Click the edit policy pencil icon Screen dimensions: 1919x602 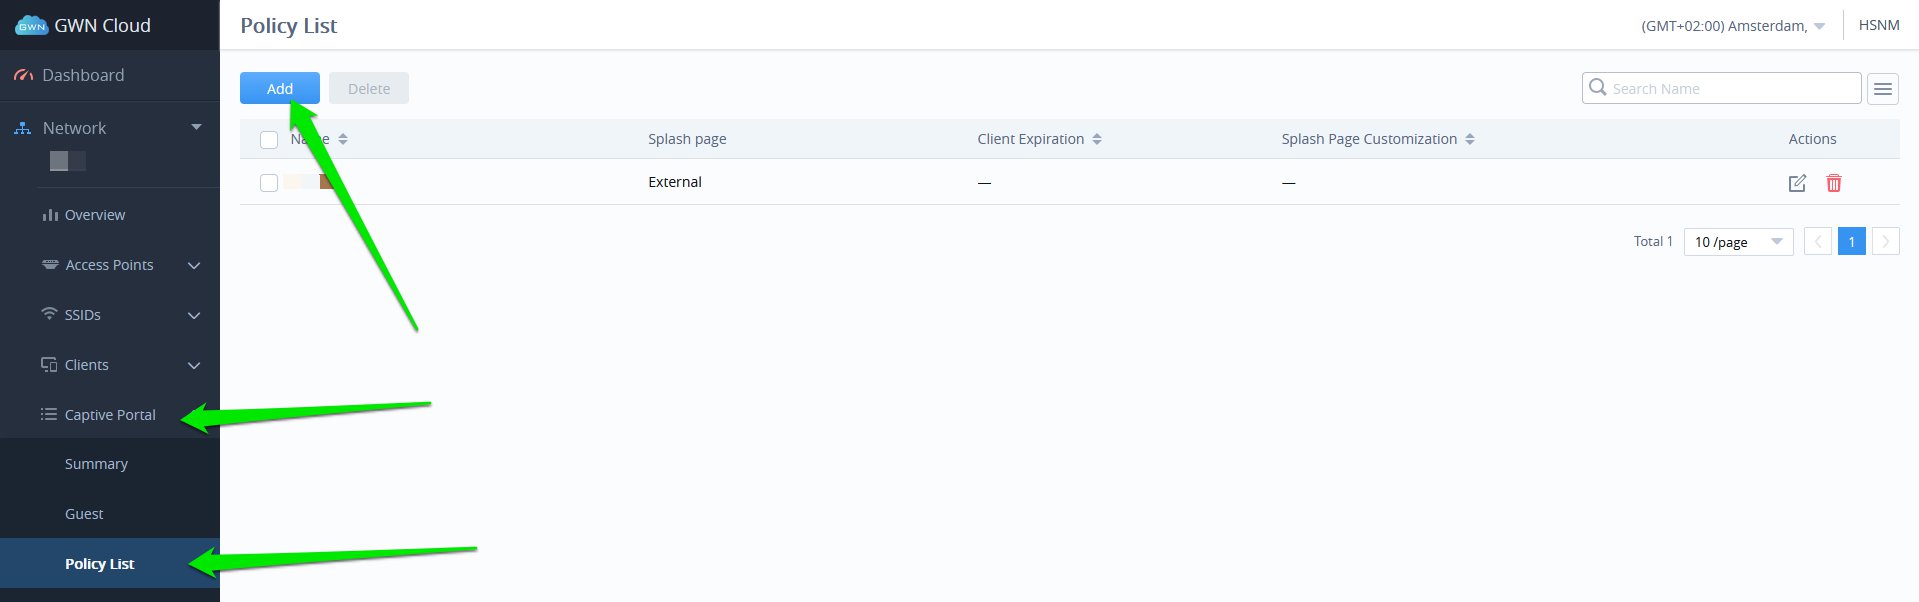[x=1797, y=183]
